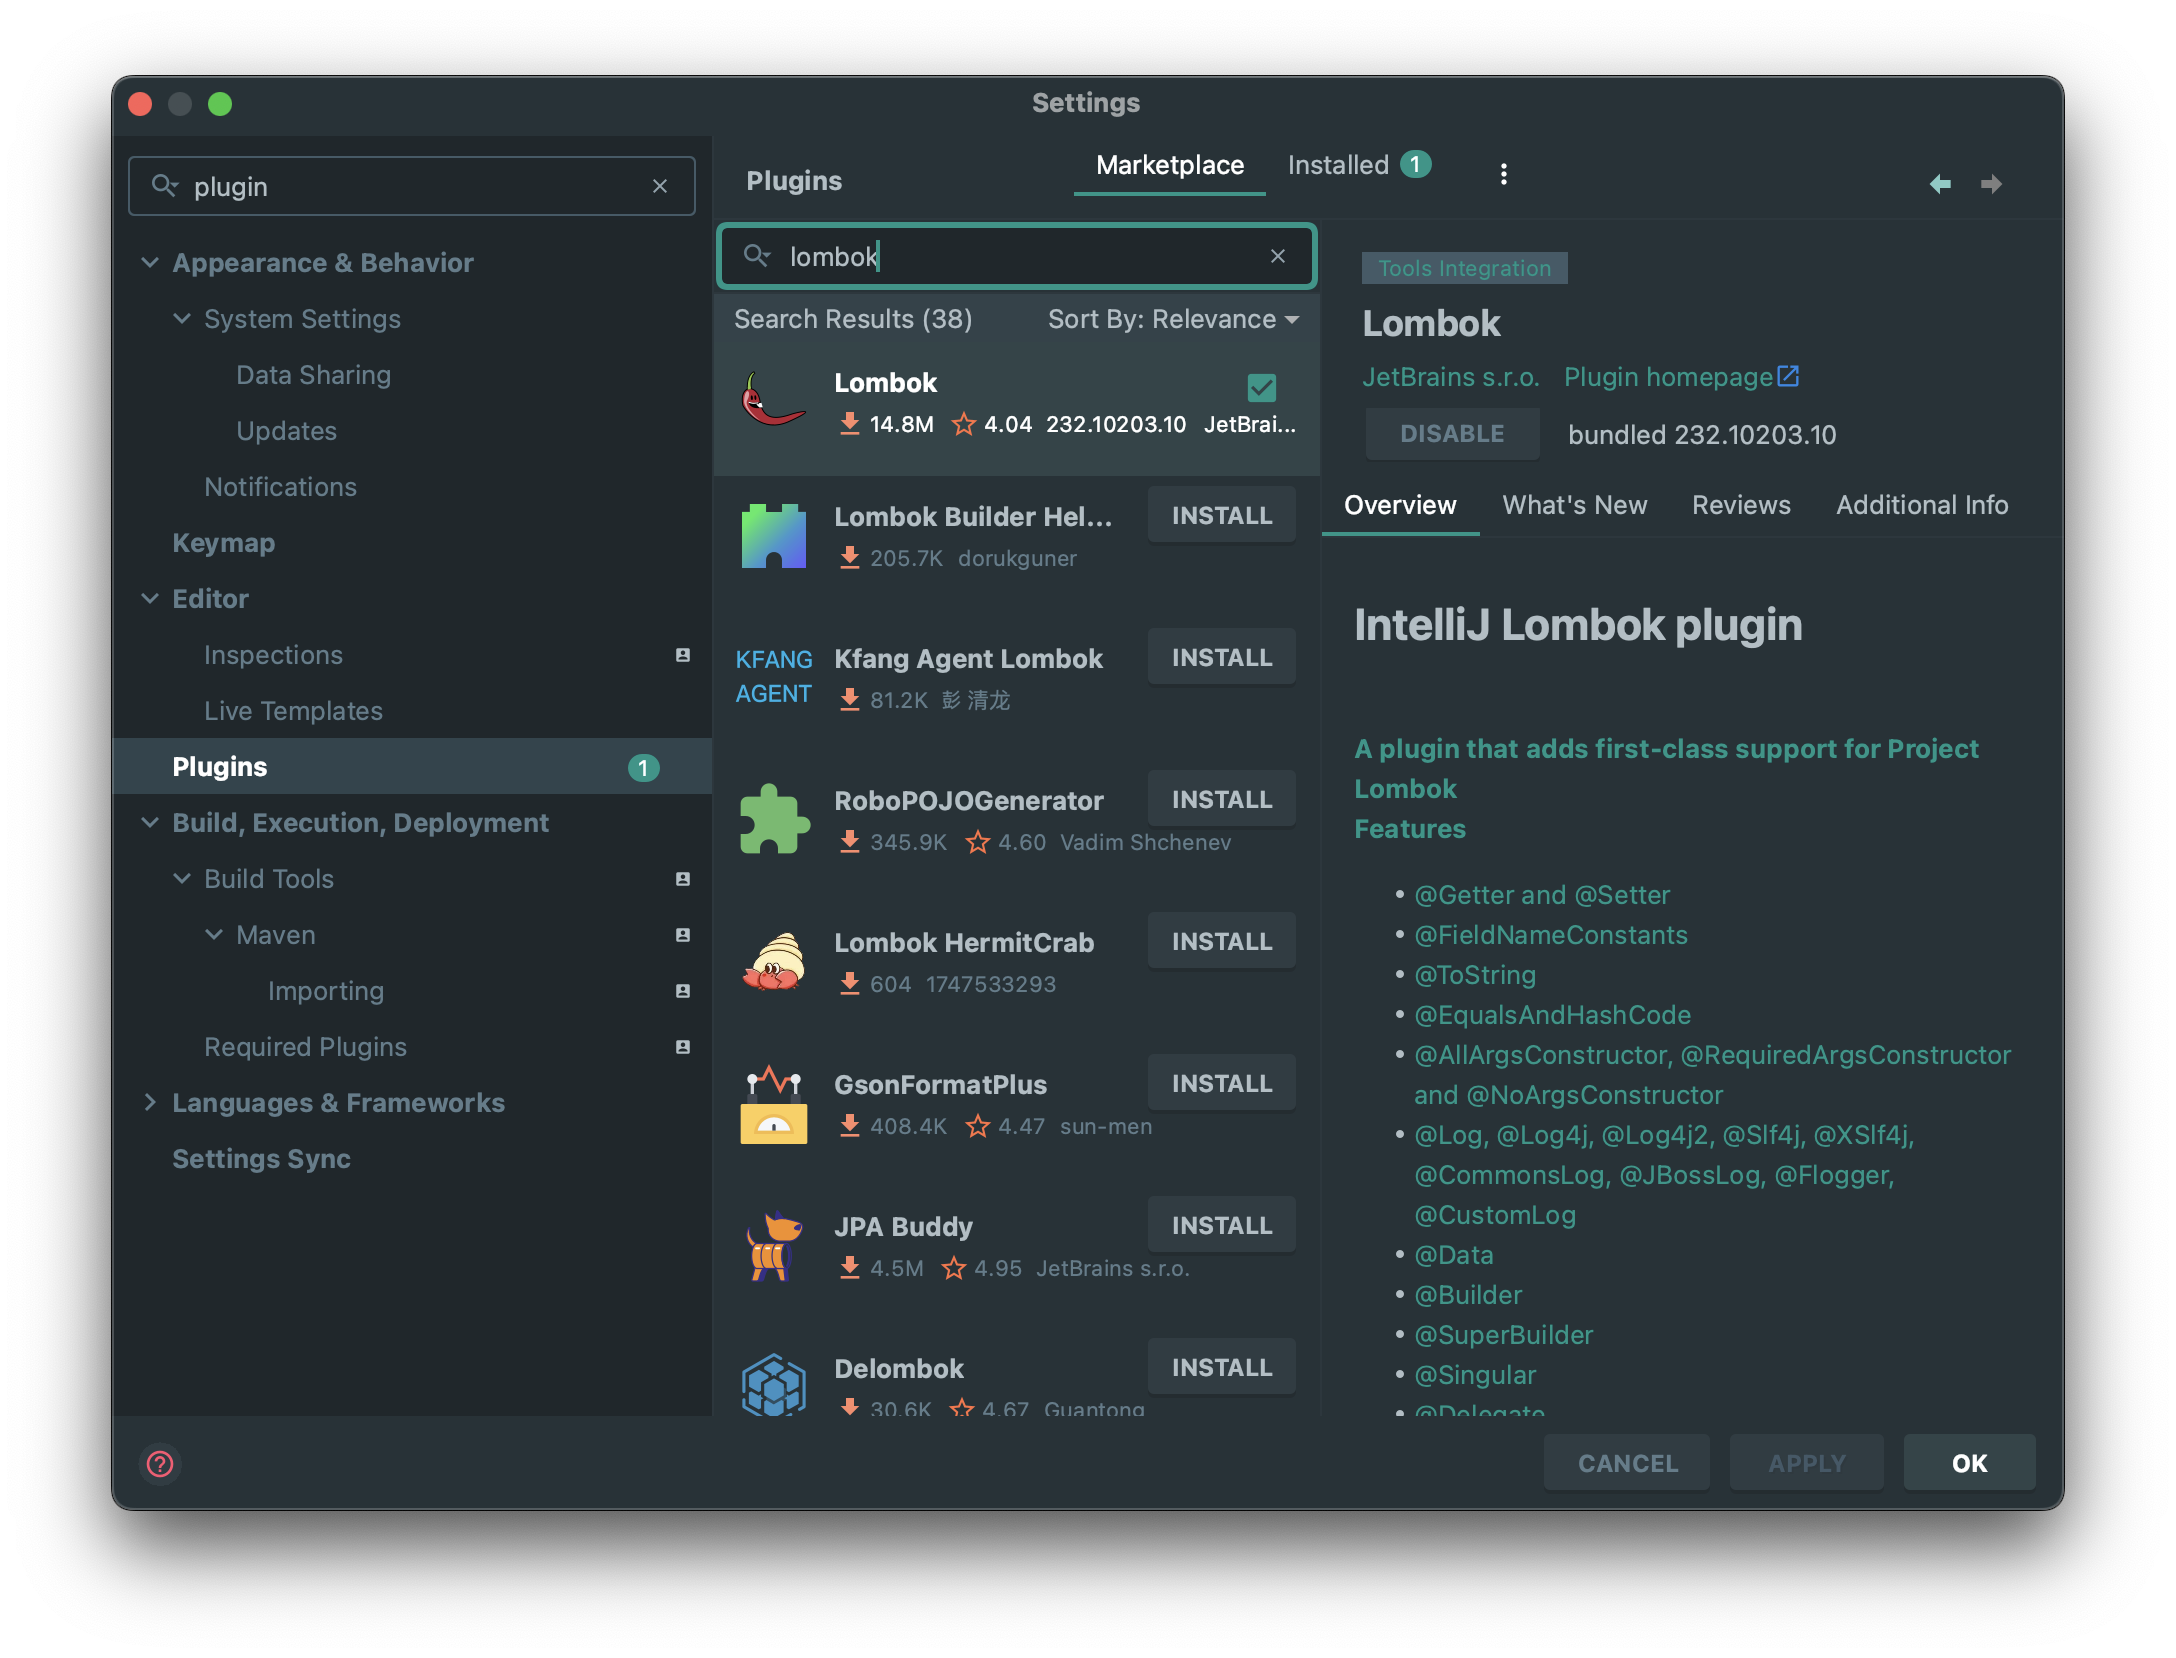Expand Languages & Frameworks section
Screen dimensions: 2176x1658
click(x=150, y=1103)
